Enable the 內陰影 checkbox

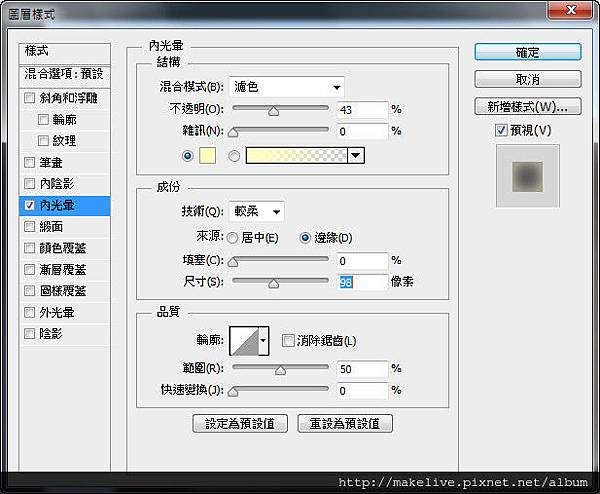(29, 184)
